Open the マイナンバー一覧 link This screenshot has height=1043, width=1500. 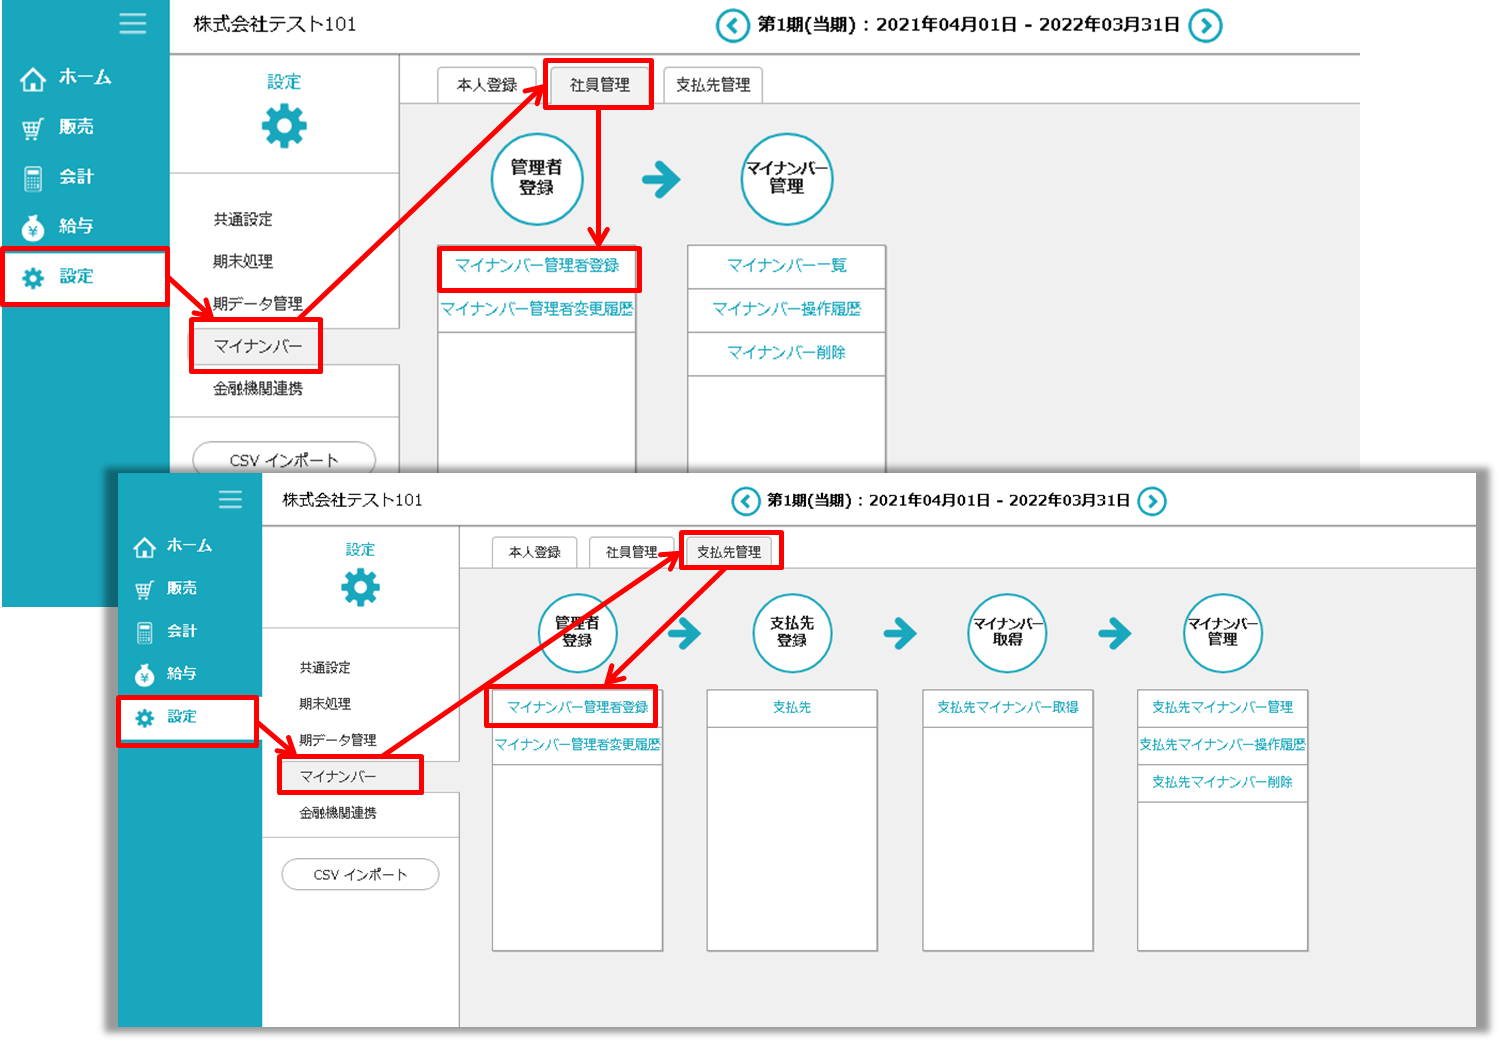click(786, 266)
